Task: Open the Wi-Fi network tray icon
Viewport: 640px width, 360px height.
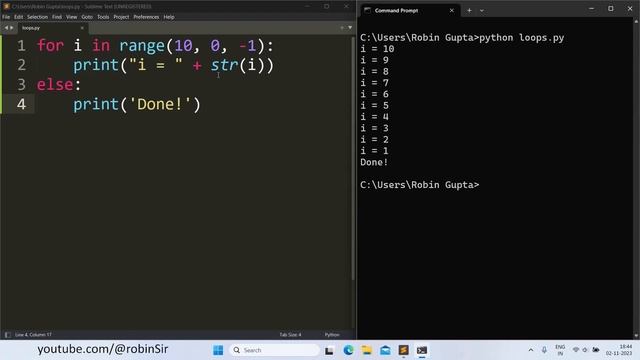Action: click(576, 350)
